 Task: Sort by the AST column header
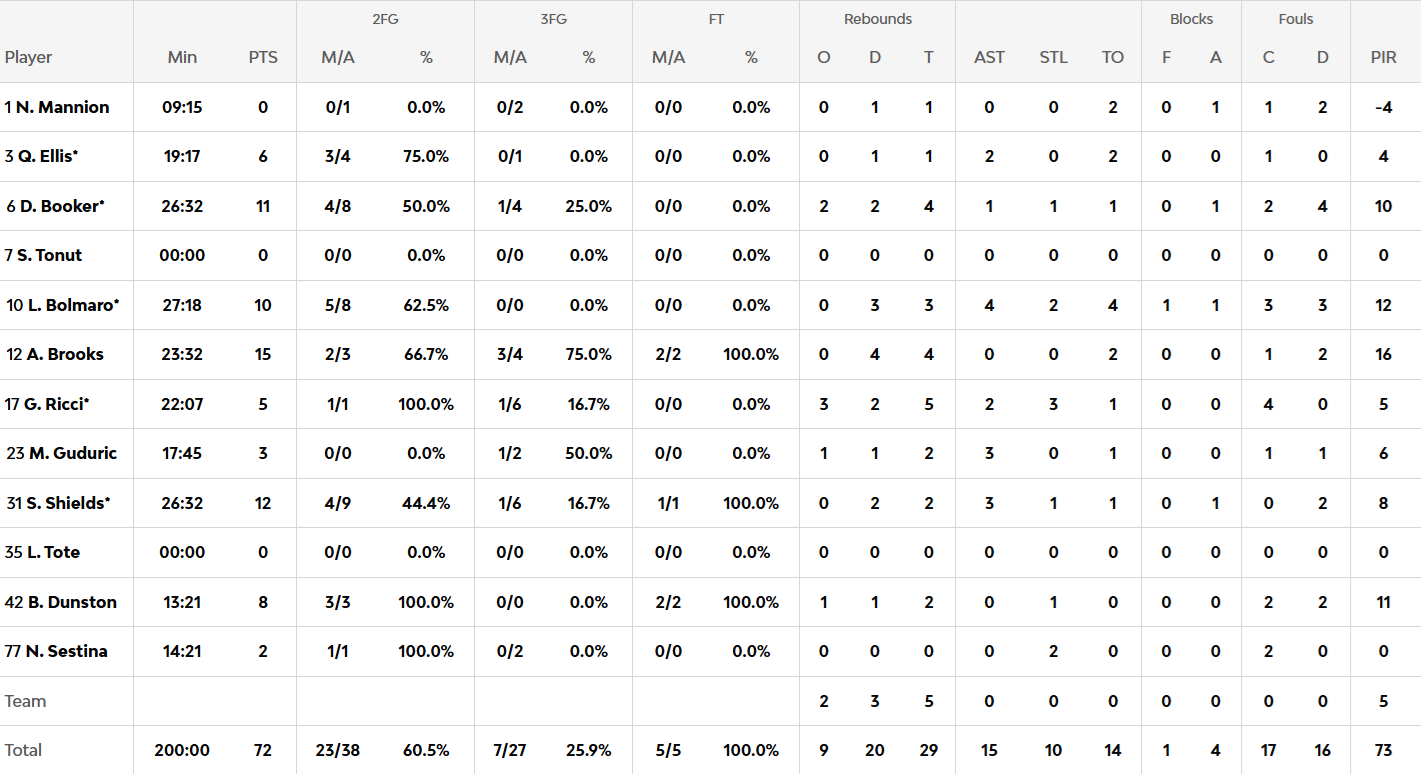989,57
